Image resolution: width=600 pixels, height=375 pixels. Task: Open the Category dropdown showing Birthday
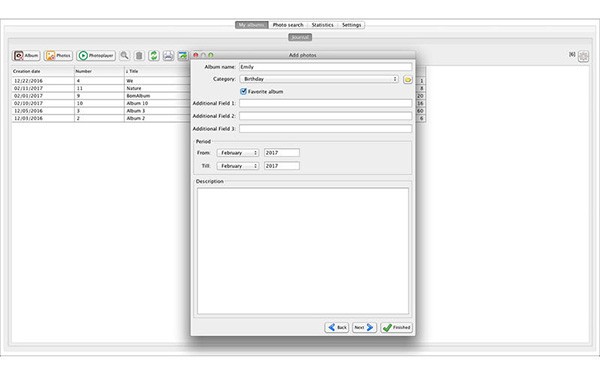coord(319,79)
